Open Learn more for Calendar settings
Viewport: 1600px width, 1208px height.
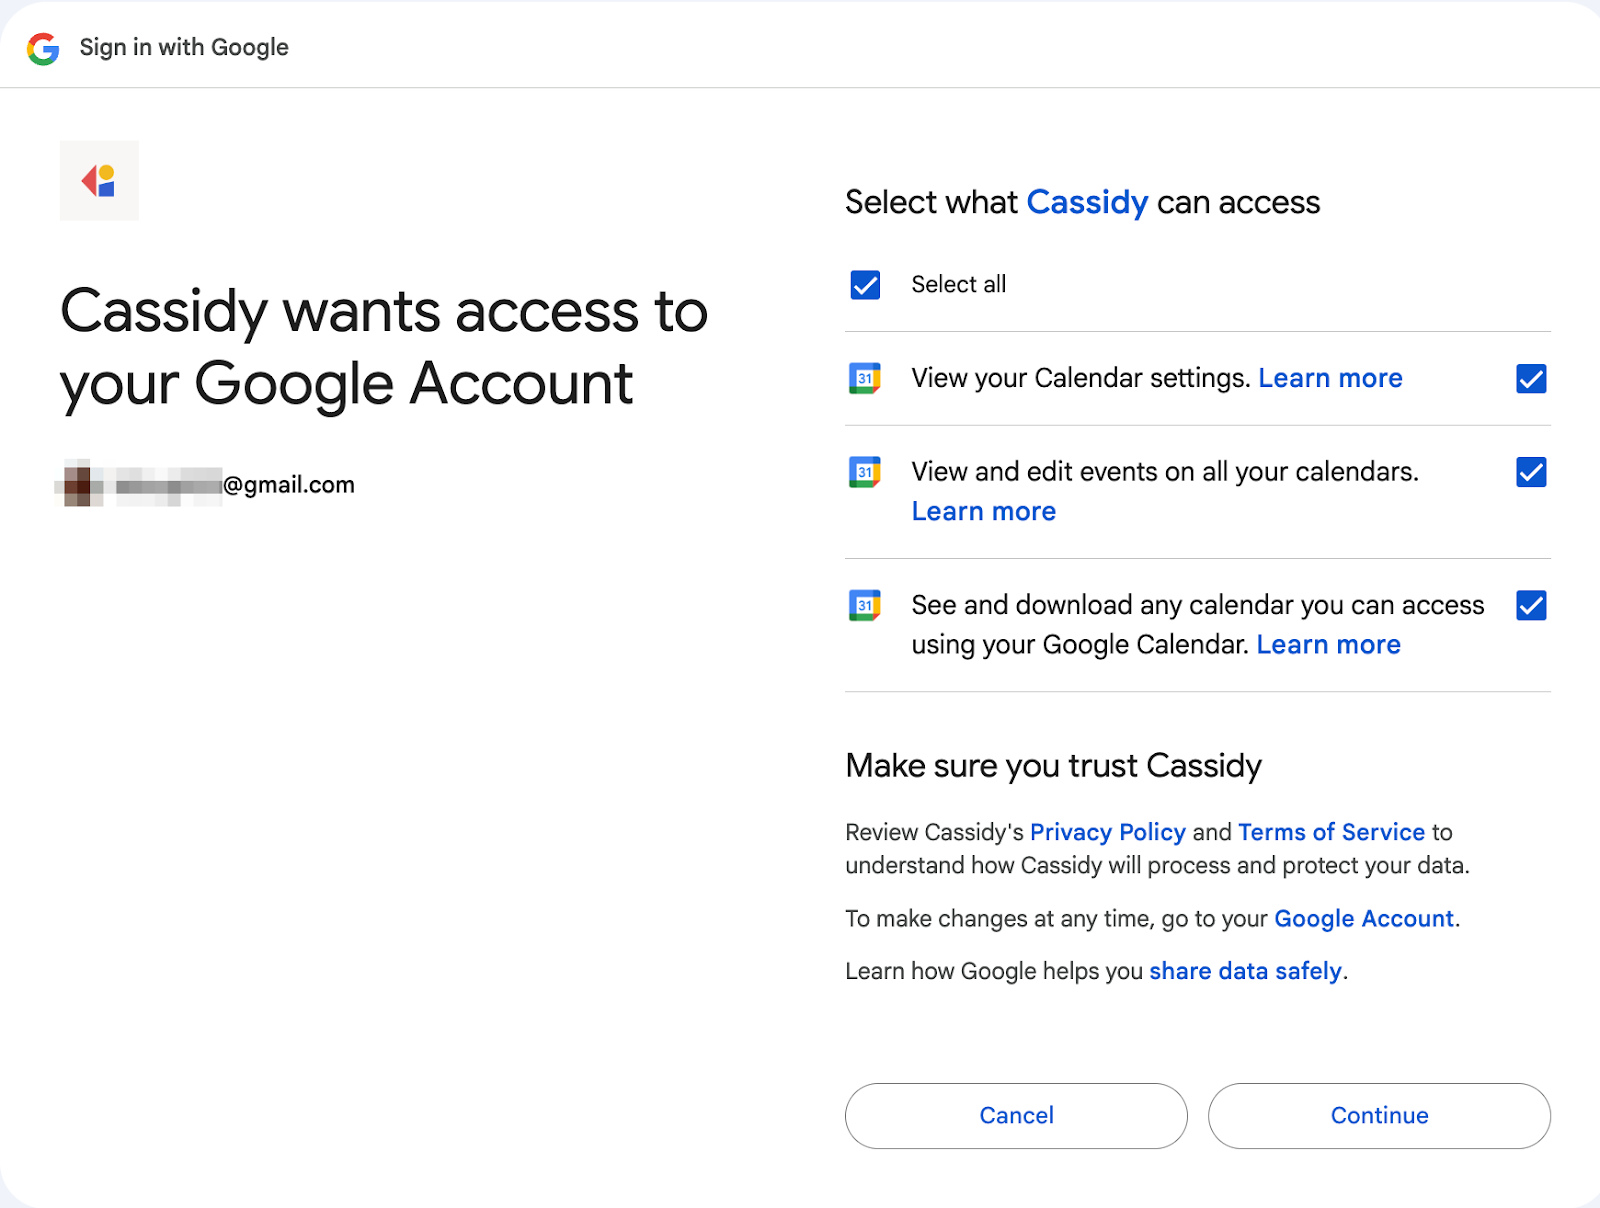[x=1330, y=378]
